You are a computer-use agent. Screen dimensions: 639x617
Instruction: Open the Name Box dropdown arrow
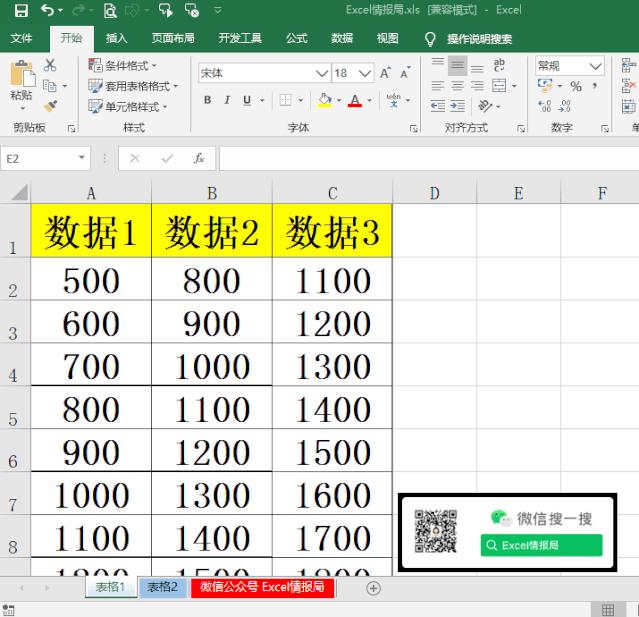click(x=82, y=158)
